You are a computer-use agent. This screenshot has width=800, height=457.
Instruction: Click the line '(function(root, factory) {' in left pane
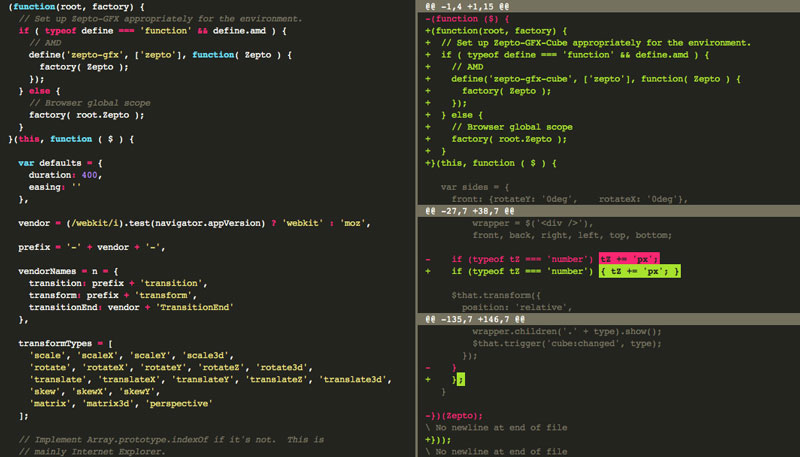tap(76, 7)
